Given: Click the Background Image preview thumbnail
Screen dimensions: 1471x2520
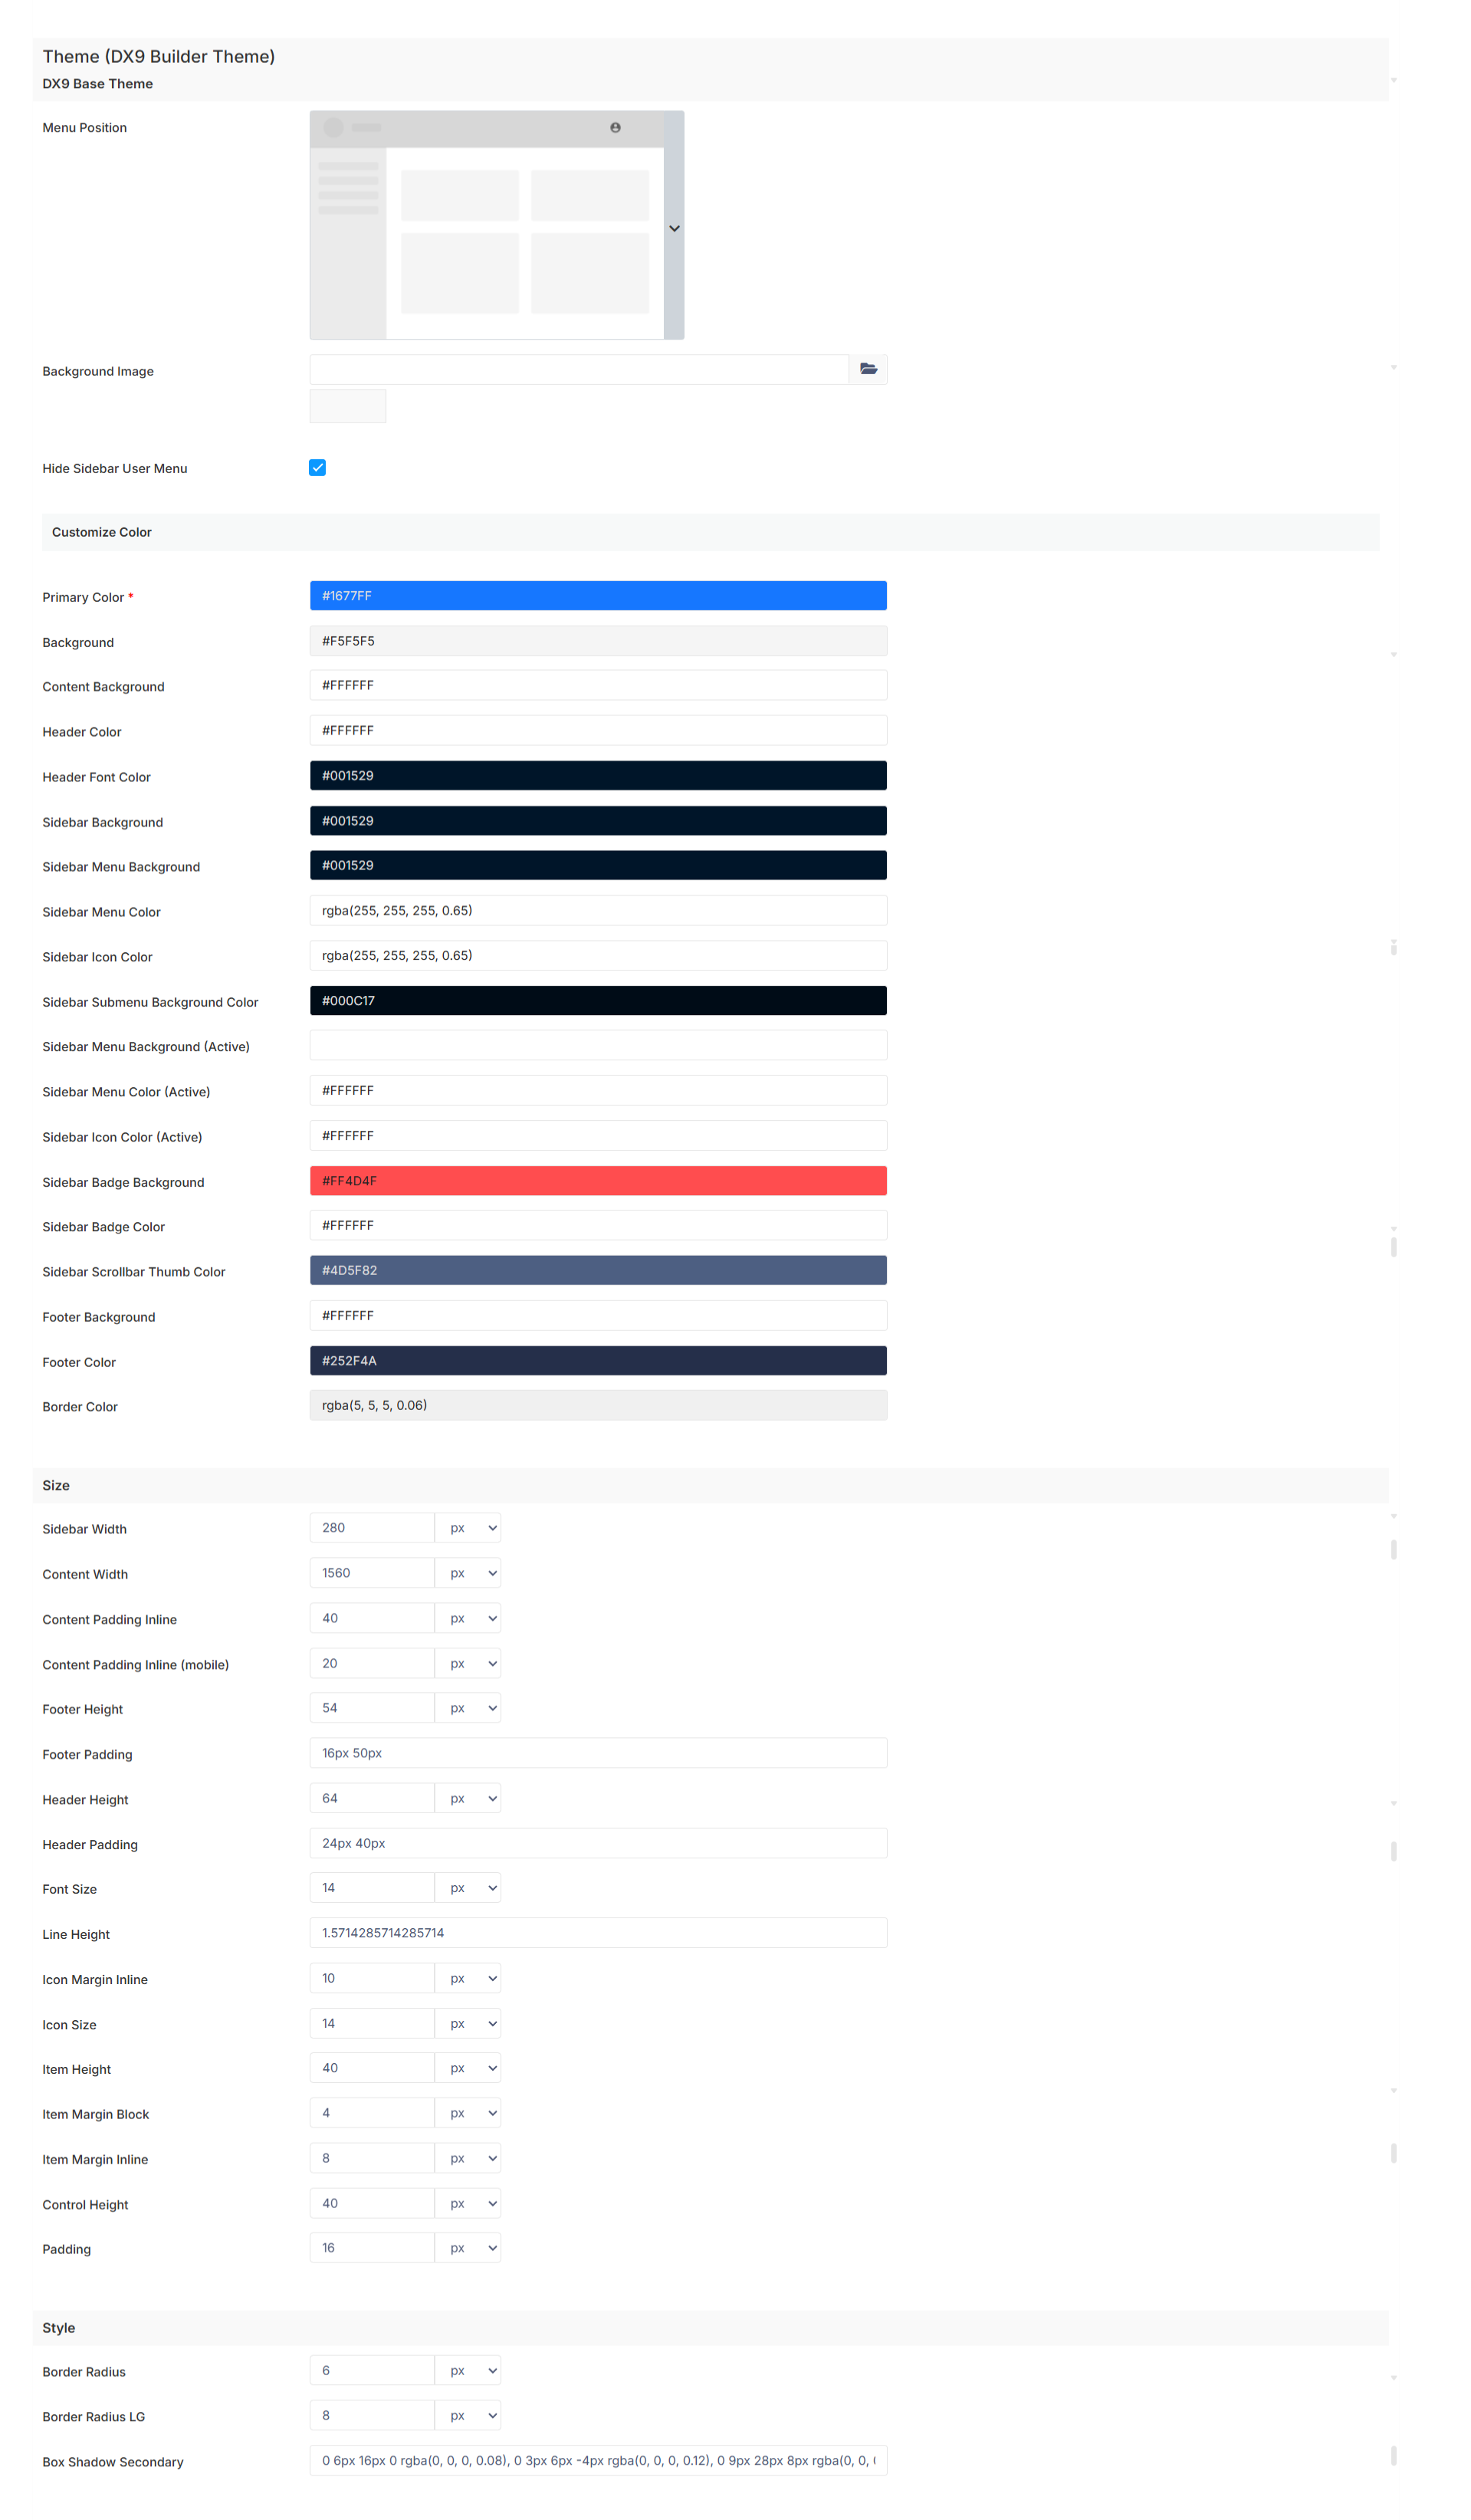Looking at the screenshot, I should (x=348, y=406).
